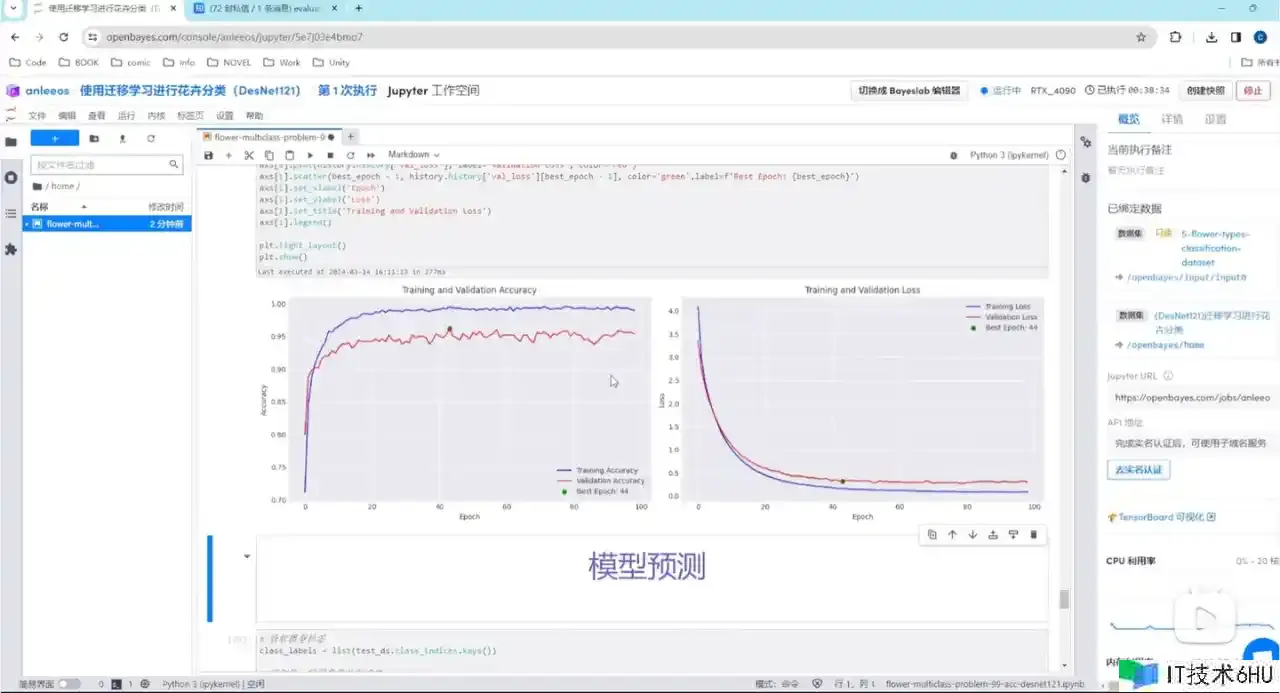The image size is (1280, 693).
Task: Open the 文件 menu
Action: 37,116
